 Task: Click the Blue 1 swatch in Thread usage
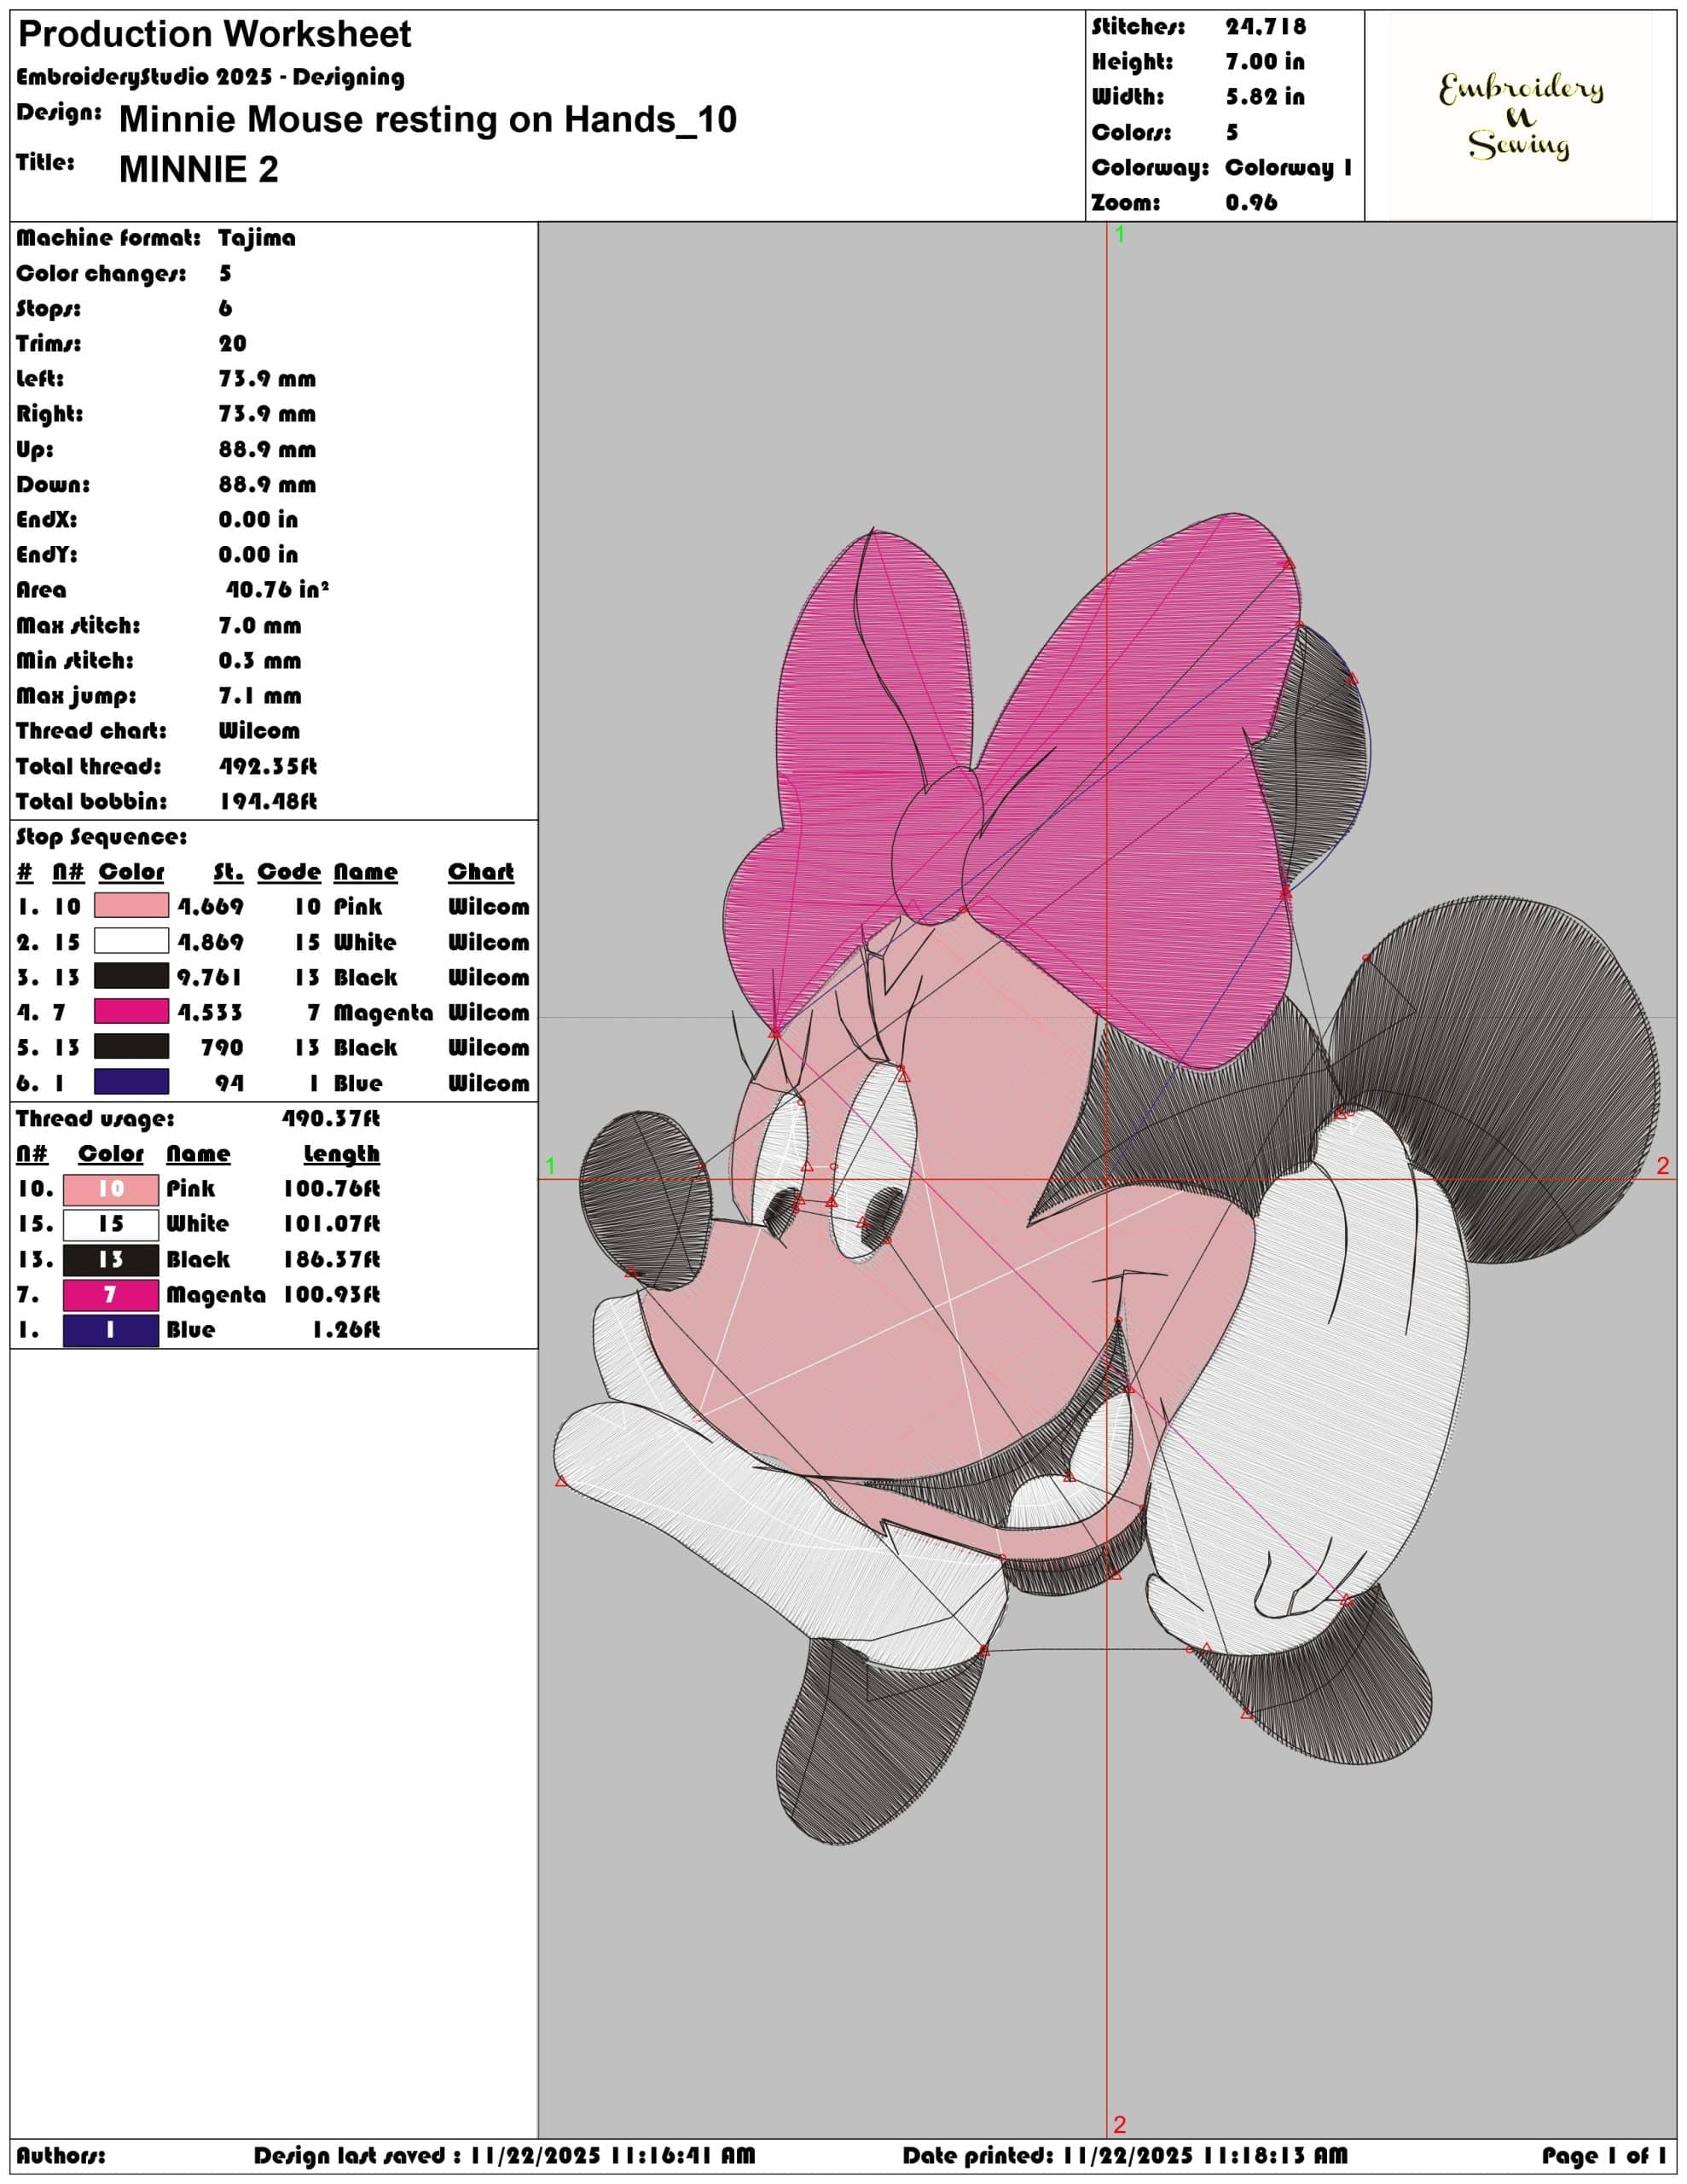[111, 1330]
